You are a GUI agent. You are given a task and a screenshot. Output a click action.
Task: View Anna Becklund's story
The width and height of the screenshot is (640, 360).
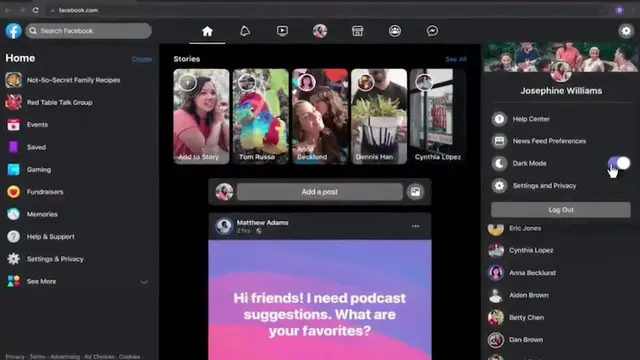(x=320, y=116)
